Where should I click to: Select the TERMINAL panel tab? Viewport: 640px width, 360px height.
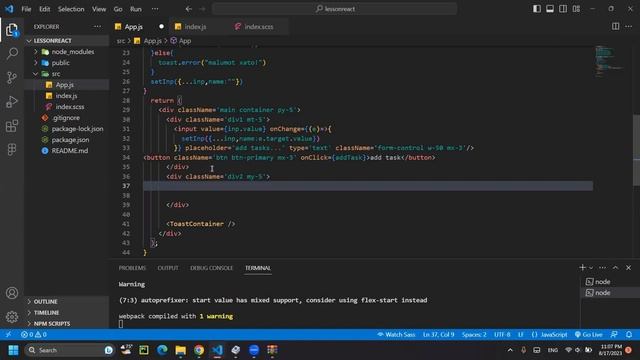258,268
